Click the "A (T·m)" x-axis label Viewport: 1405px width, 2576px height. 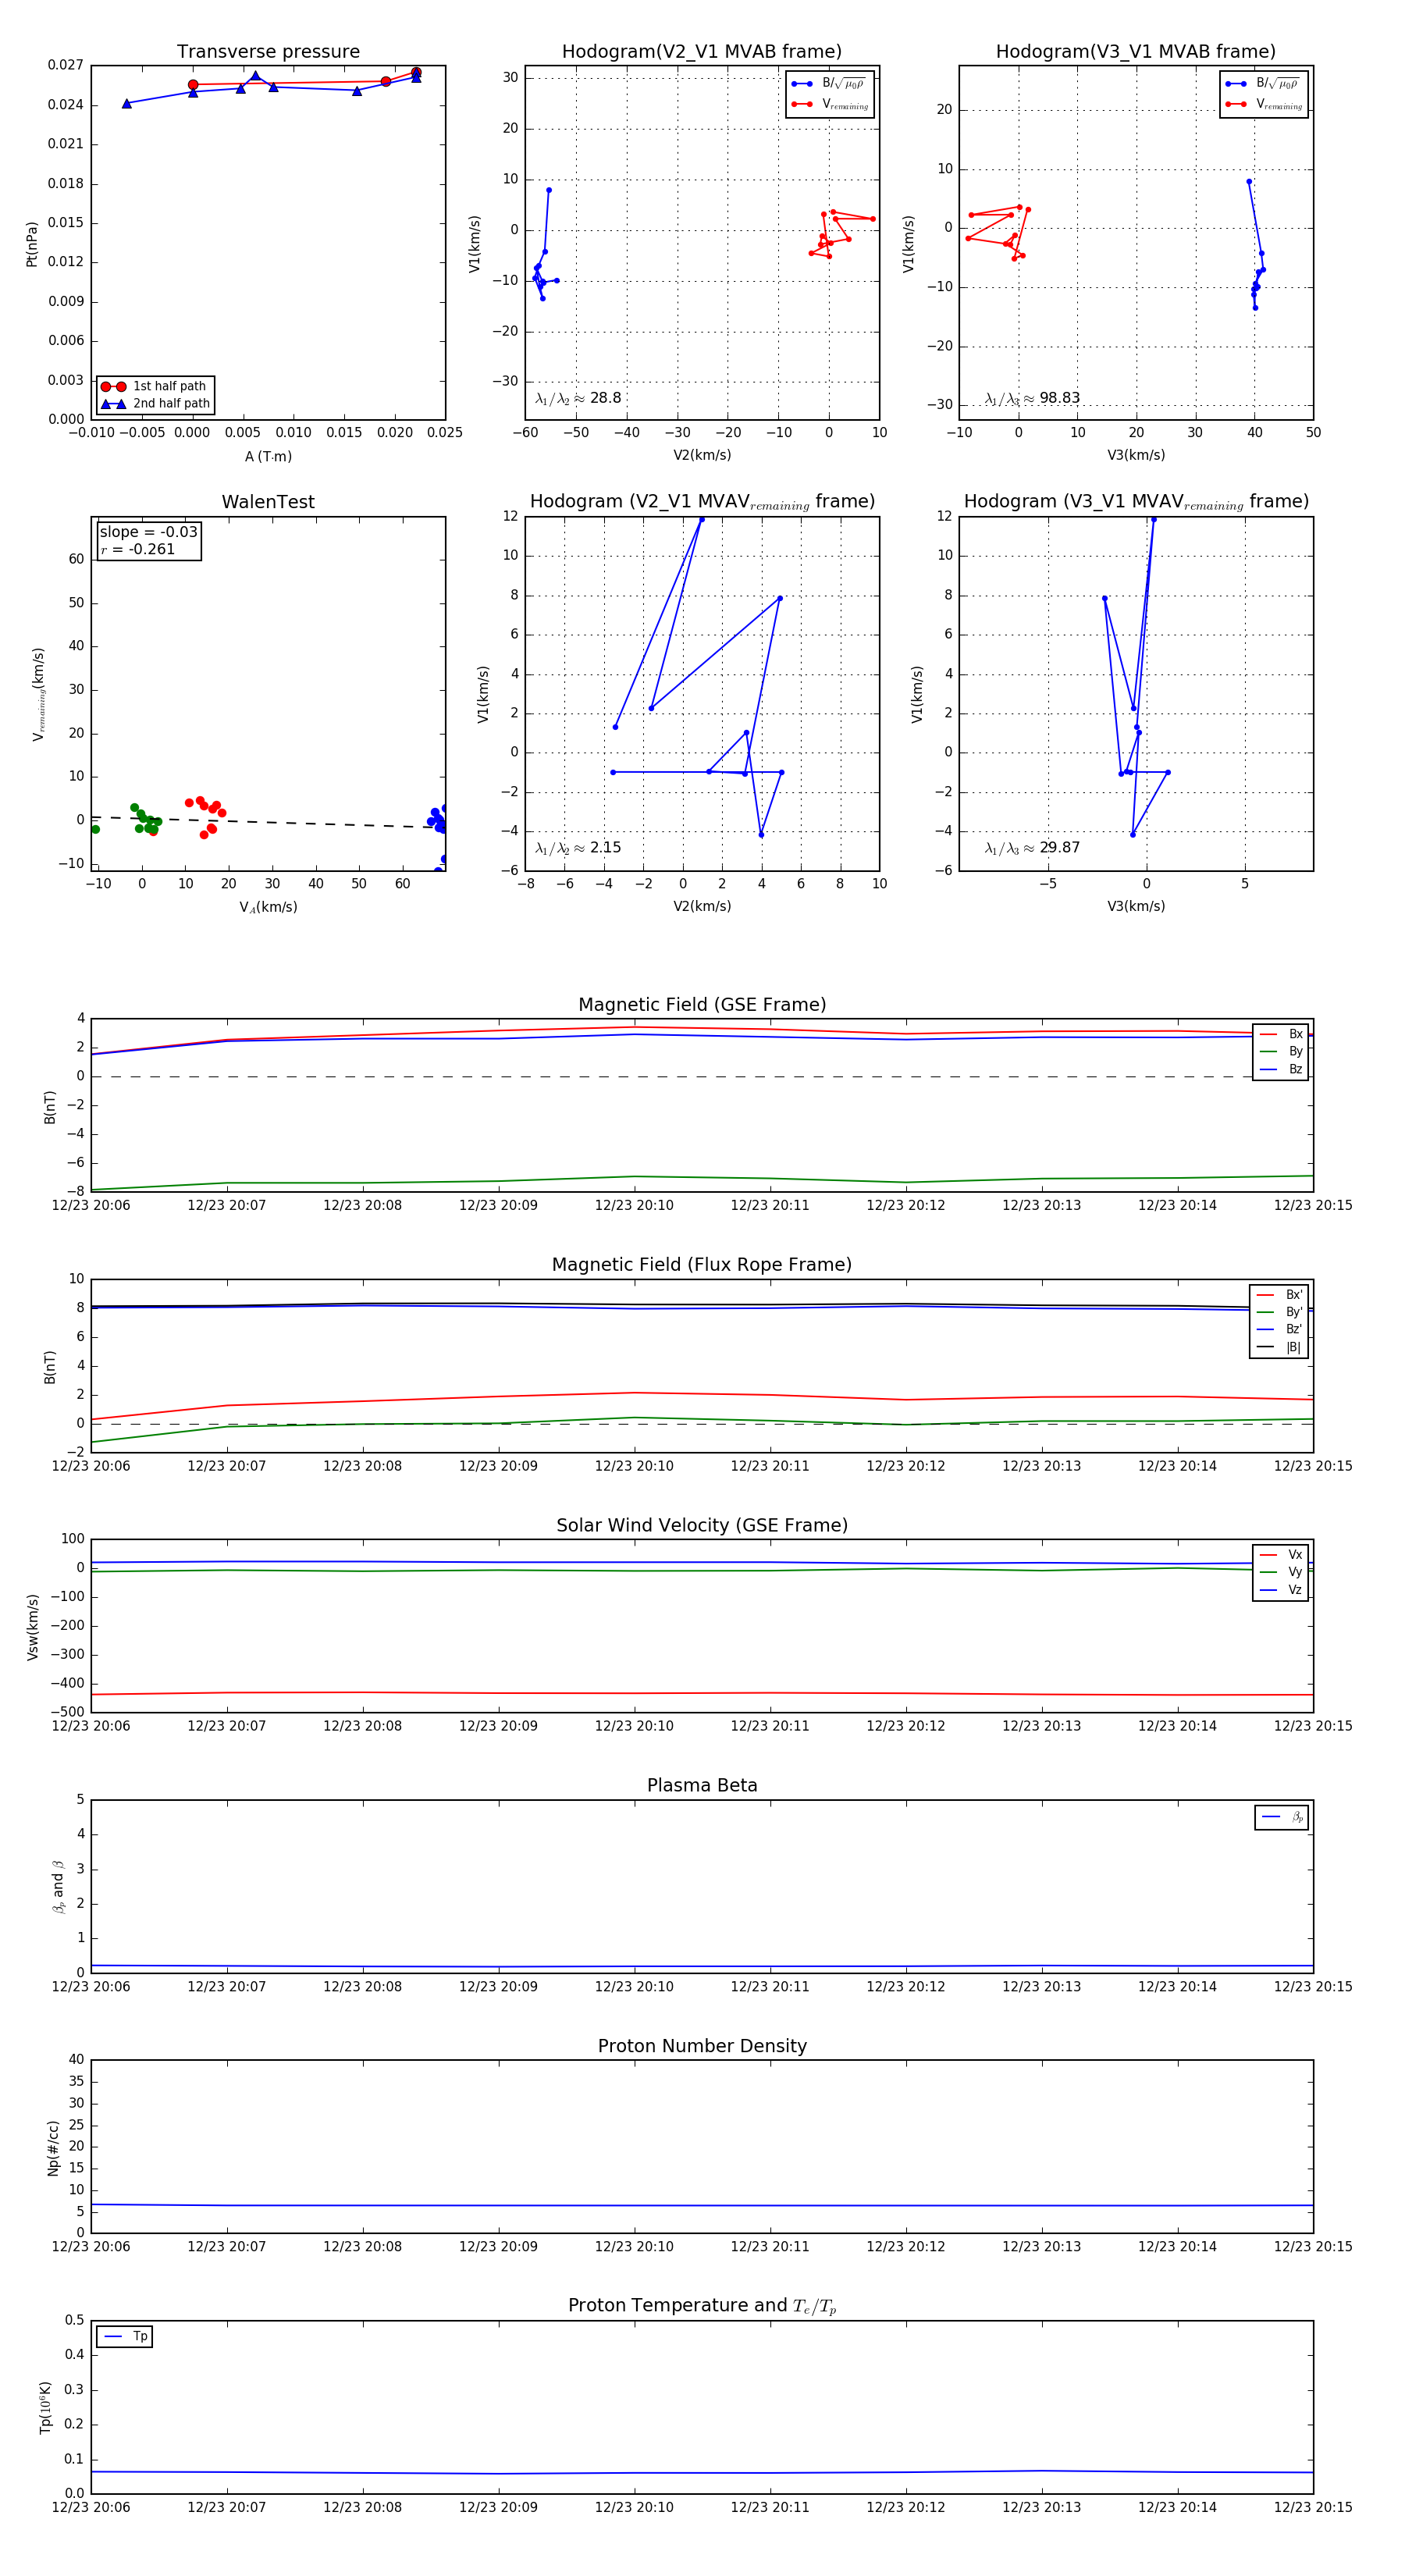click(268, 456)
